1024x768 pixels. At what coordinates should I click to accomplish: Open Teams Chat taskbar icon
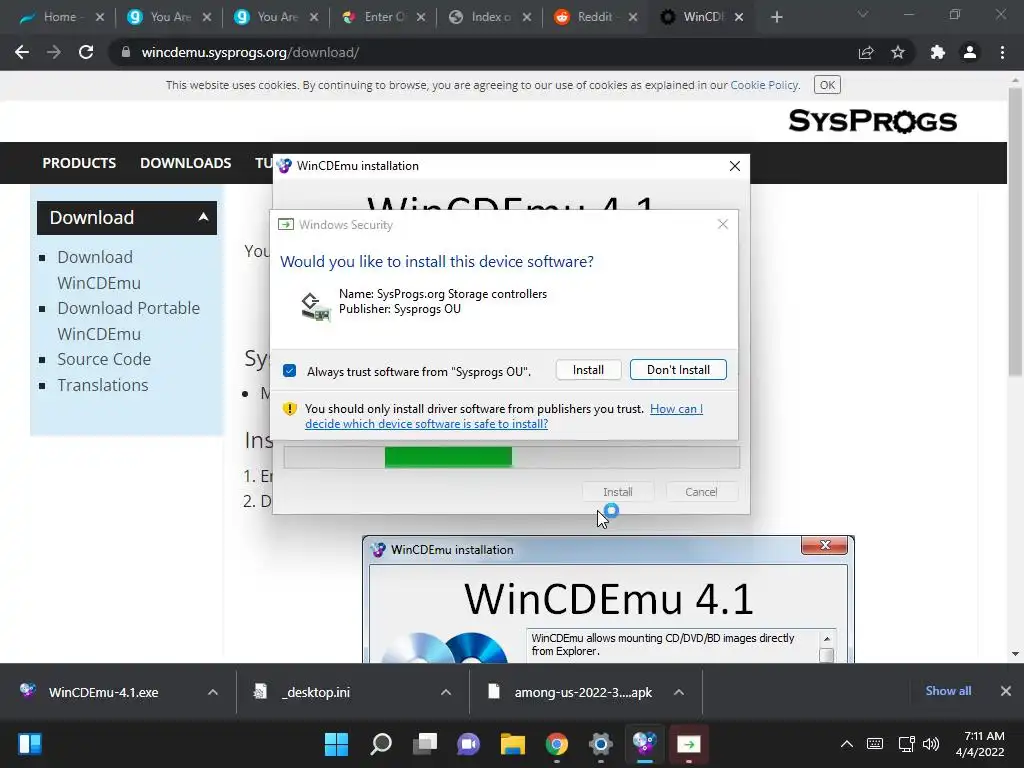(x=468, y=744)
